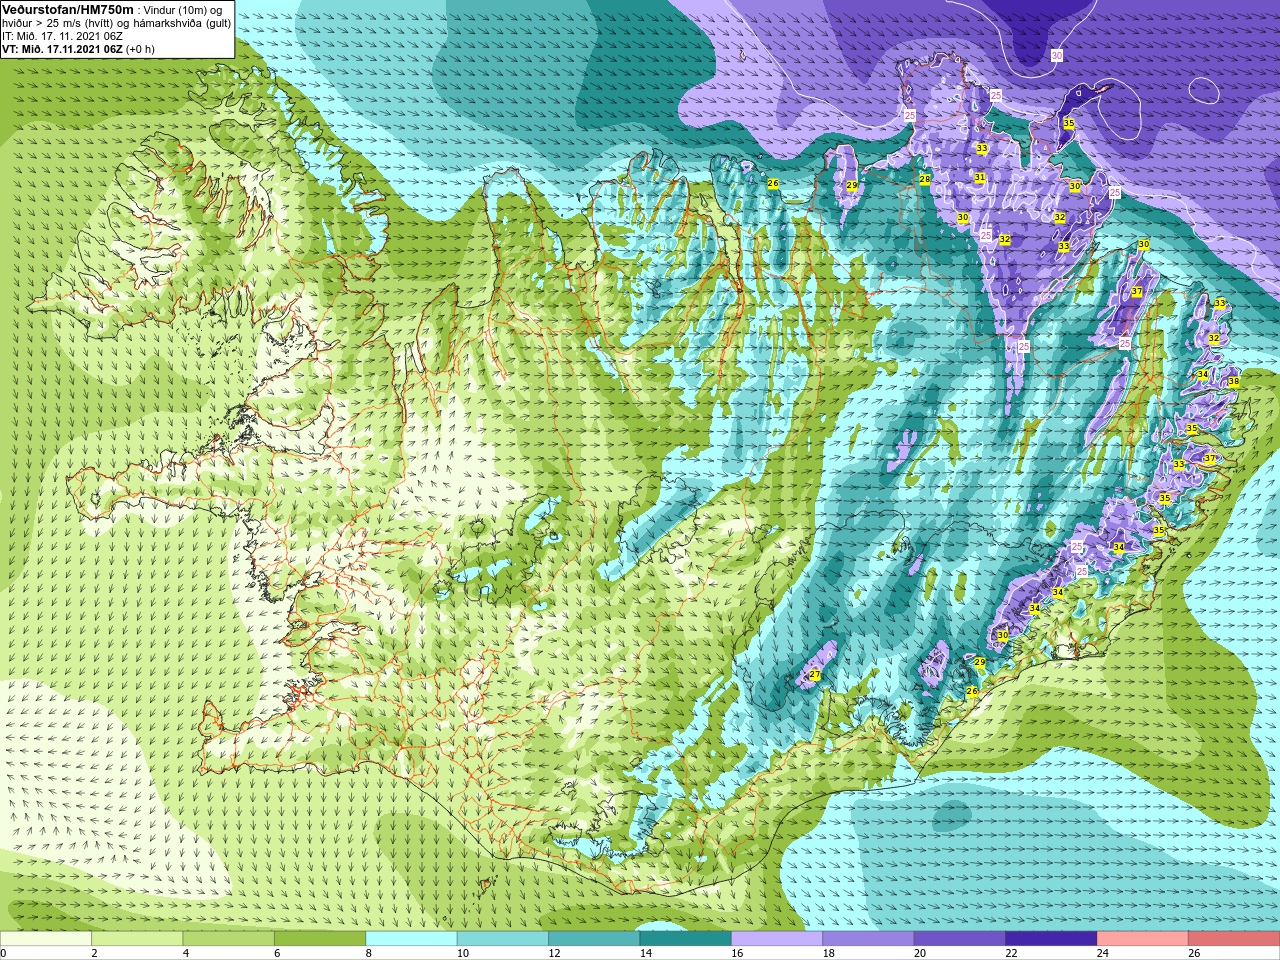
Task: Click the 12–14 m/s legend color swatch
Action: click(594, 939)
